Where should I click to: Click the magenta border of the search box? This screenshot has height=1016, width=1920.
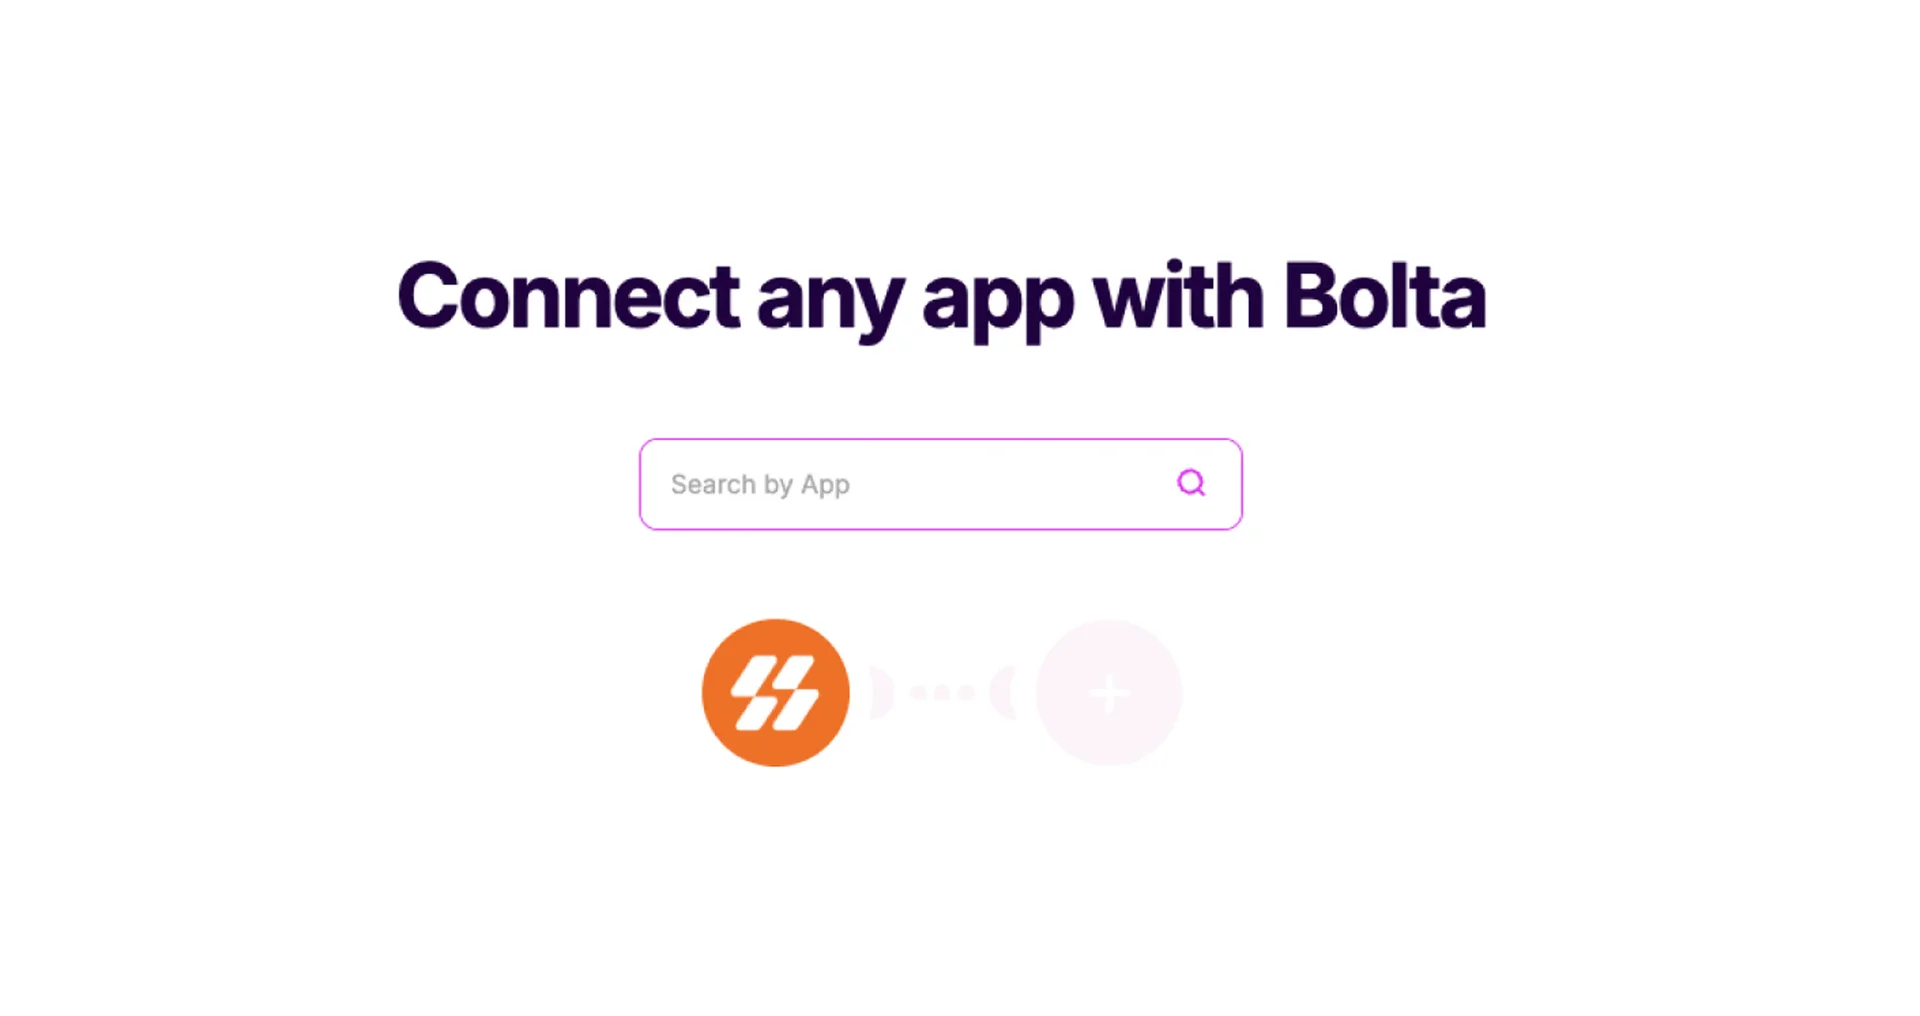[x=941, y=440]
